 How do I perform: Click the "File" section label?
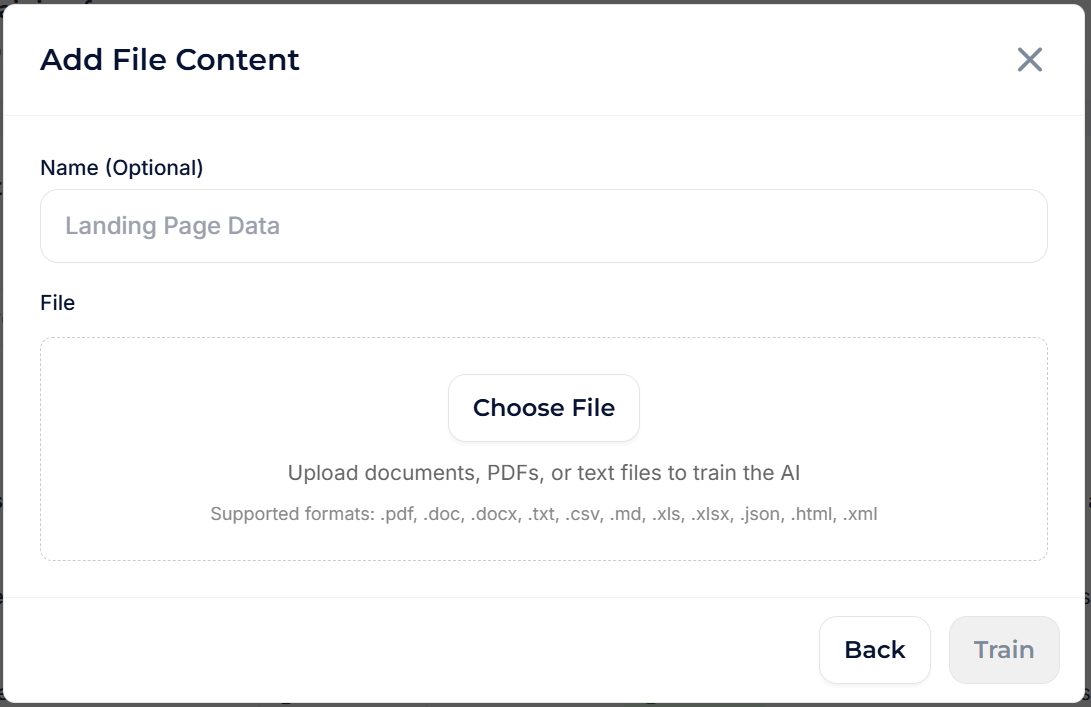point(57,303)
